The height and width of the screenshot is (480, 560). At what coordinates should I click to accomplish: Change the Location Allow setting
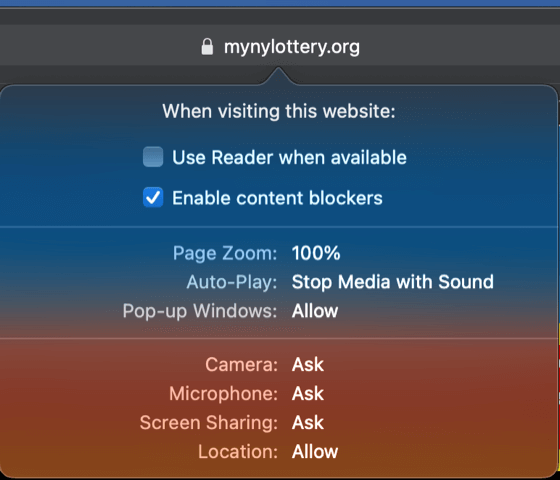315,451
